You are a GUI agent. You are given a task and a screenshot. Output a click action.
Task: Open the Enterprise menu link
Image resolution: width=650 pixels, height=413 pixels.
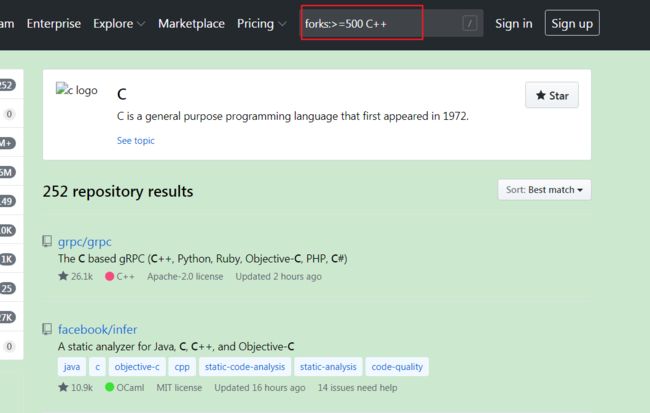[x=53, y=24]
